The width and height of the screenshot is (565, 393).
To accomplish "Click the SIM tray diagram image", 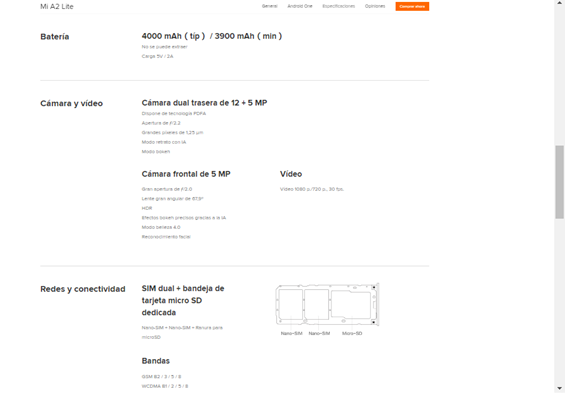I will 327,305.
